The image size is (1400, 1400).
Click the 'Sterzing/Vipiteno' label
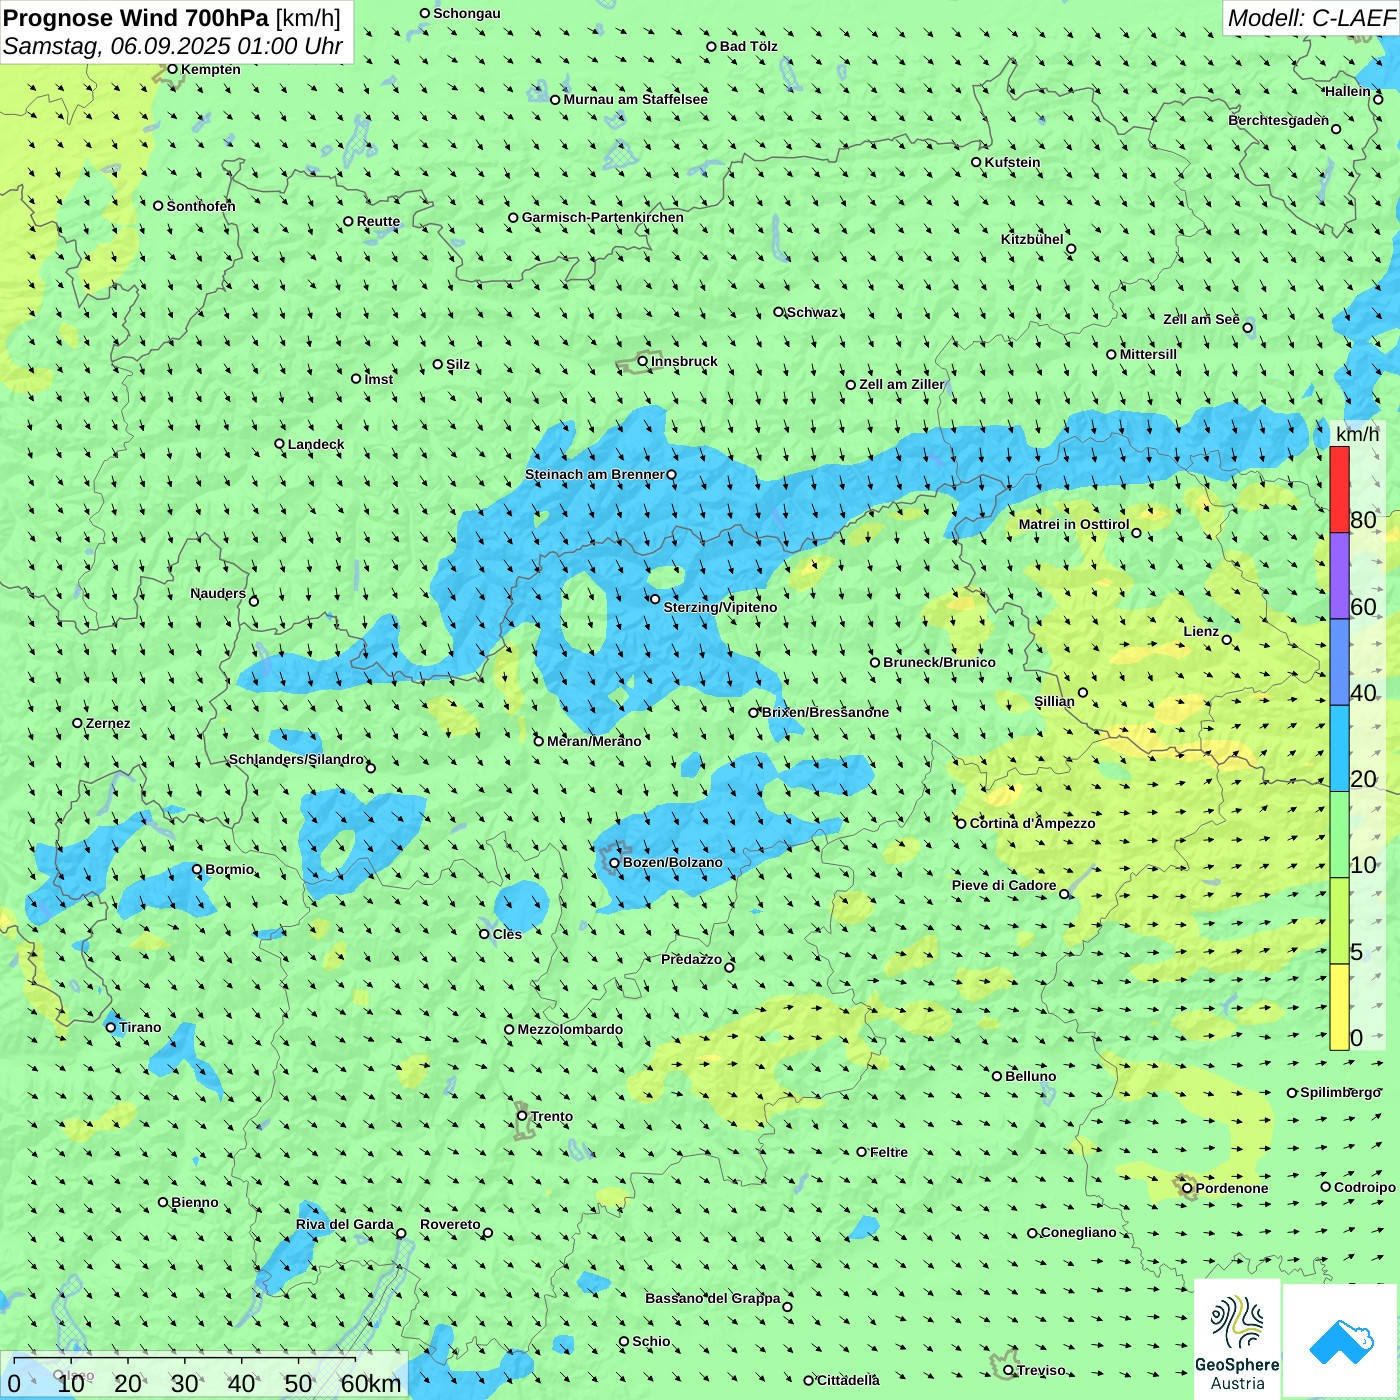click(720, 607)
